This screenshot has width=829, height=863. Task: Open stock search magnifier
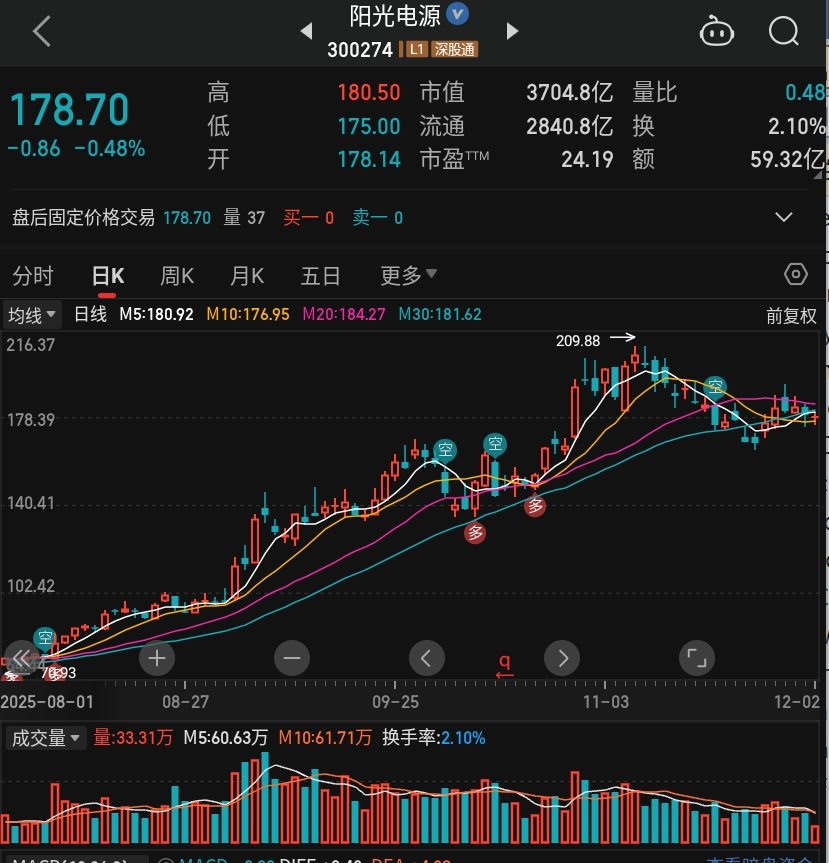783,31
